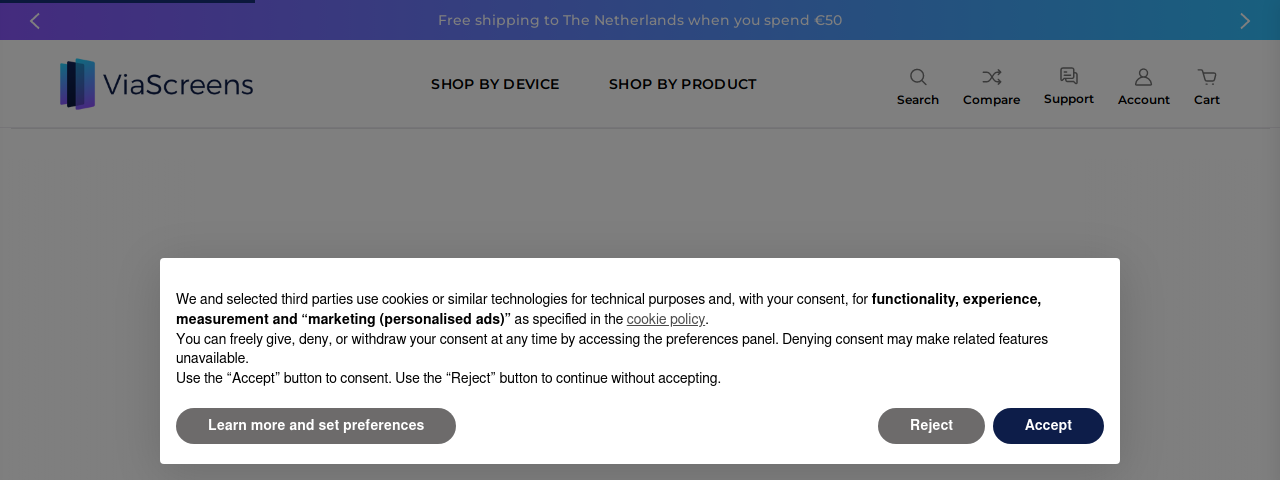Click the Cart label in header
This screenshot has width=1280, height=480.
pos(1207,100)
